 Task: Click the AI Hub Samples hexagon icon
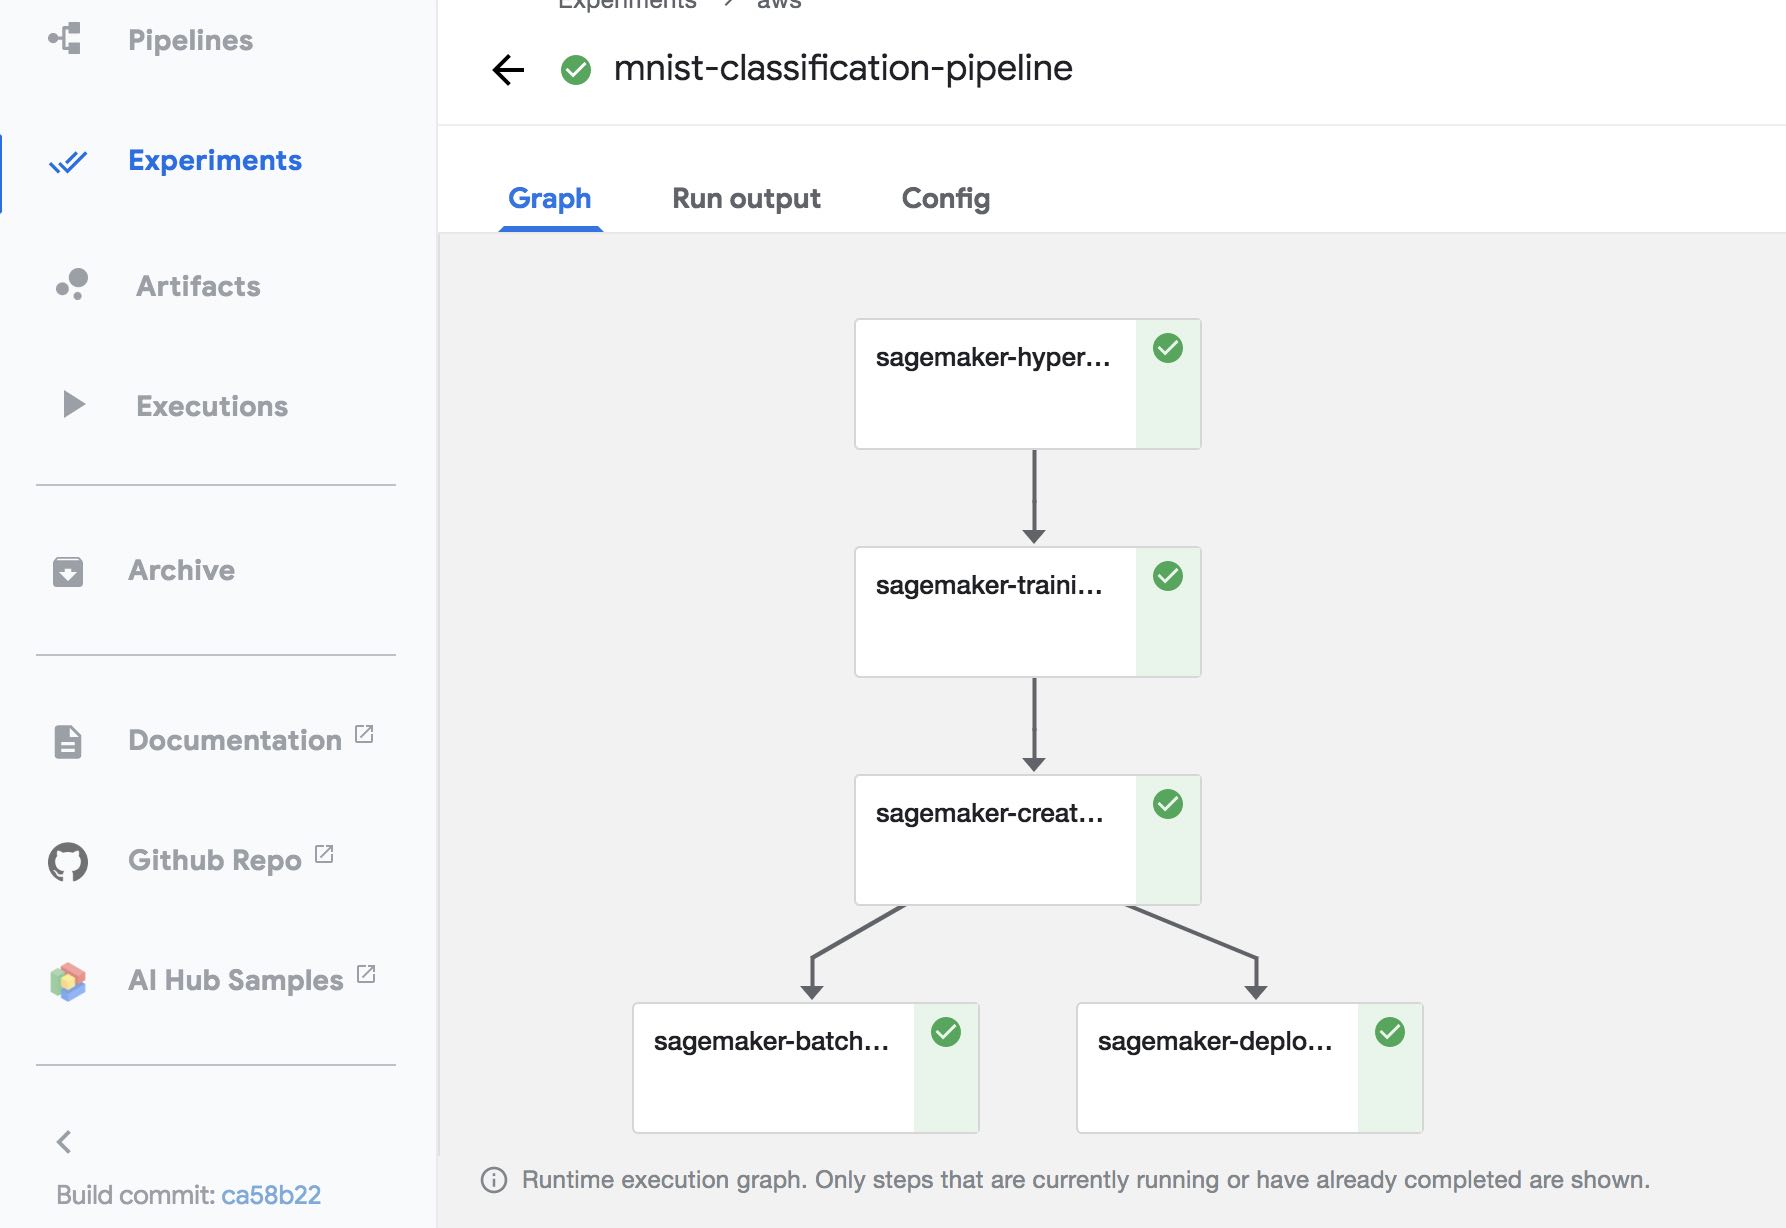(x=68, y=981)
